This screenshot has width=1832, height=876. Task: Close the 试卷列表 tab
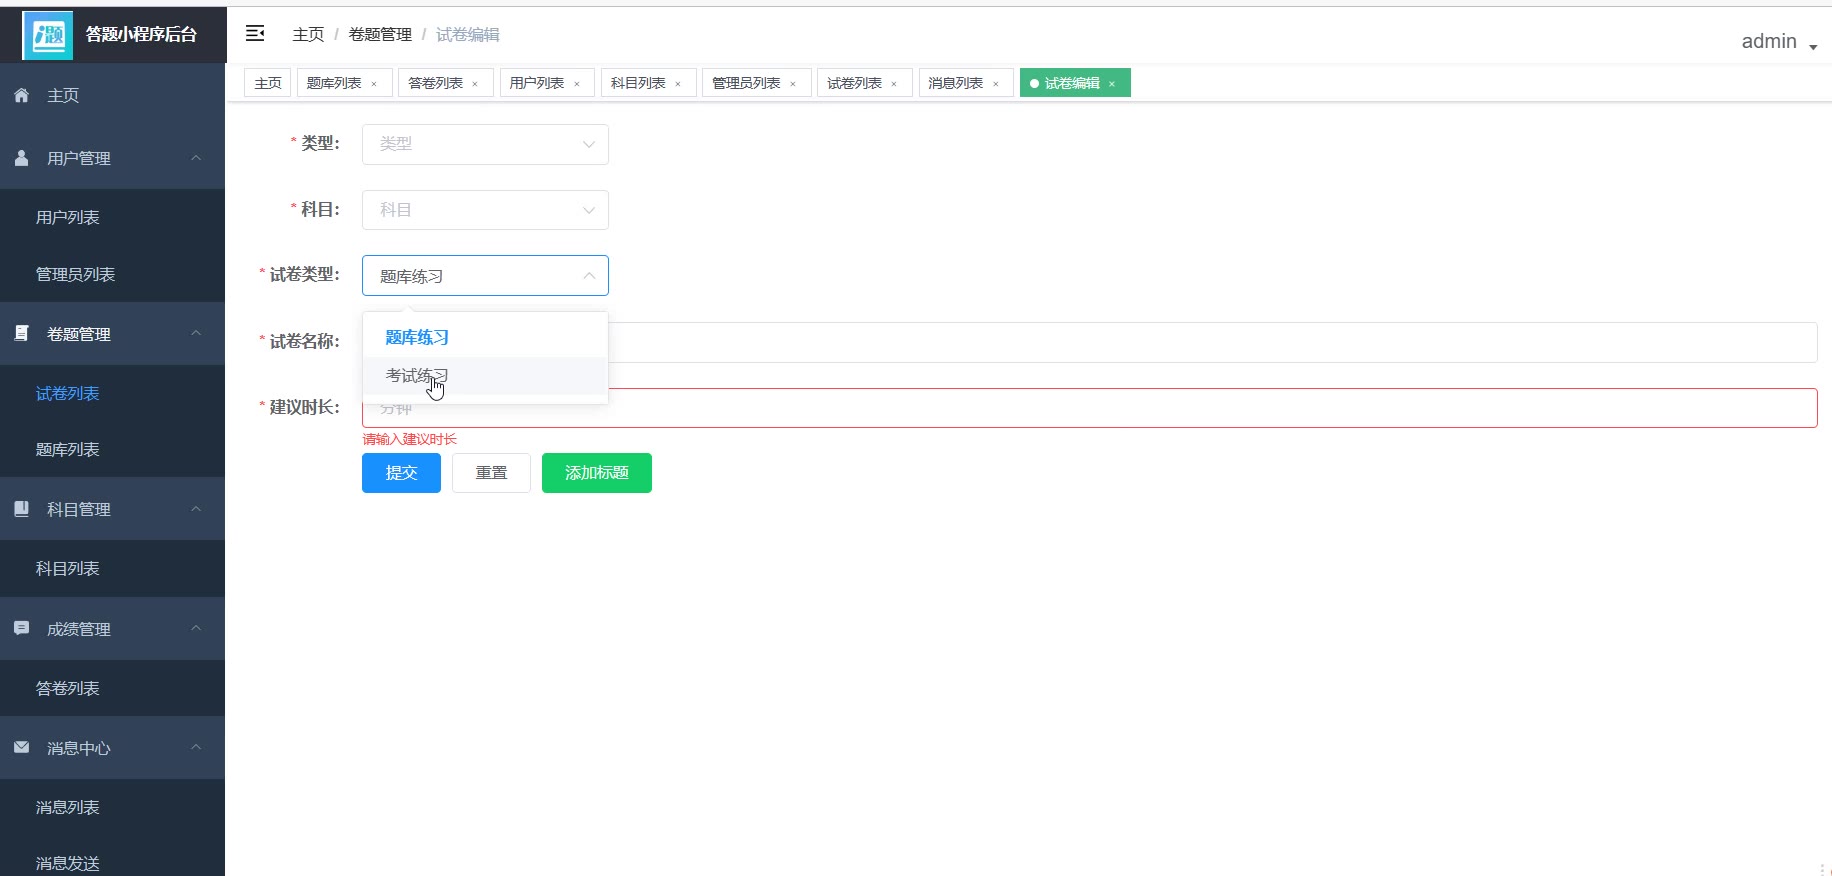pos(894,84)
